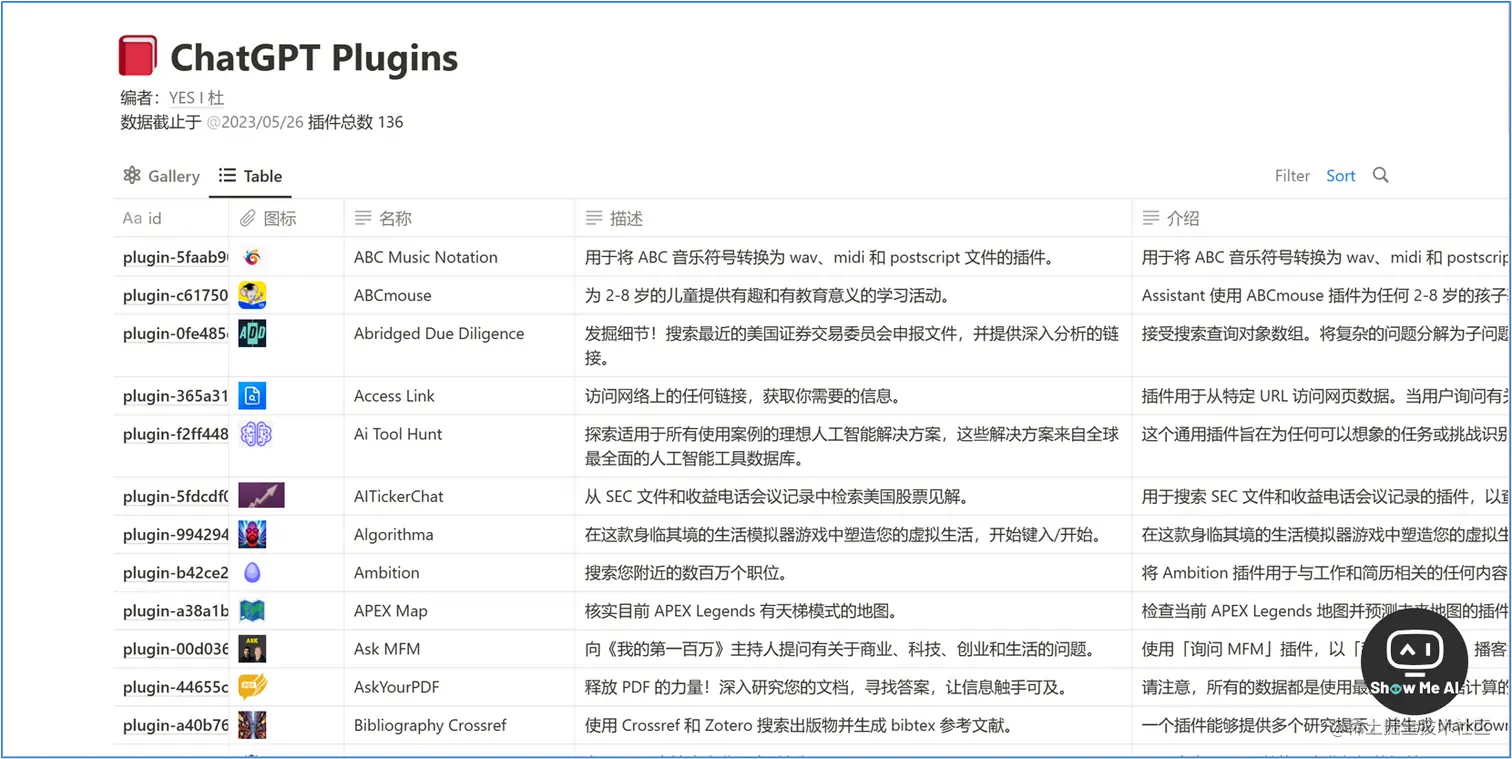
Task: Click the 介绍 column header
Action: (1320, 218)
